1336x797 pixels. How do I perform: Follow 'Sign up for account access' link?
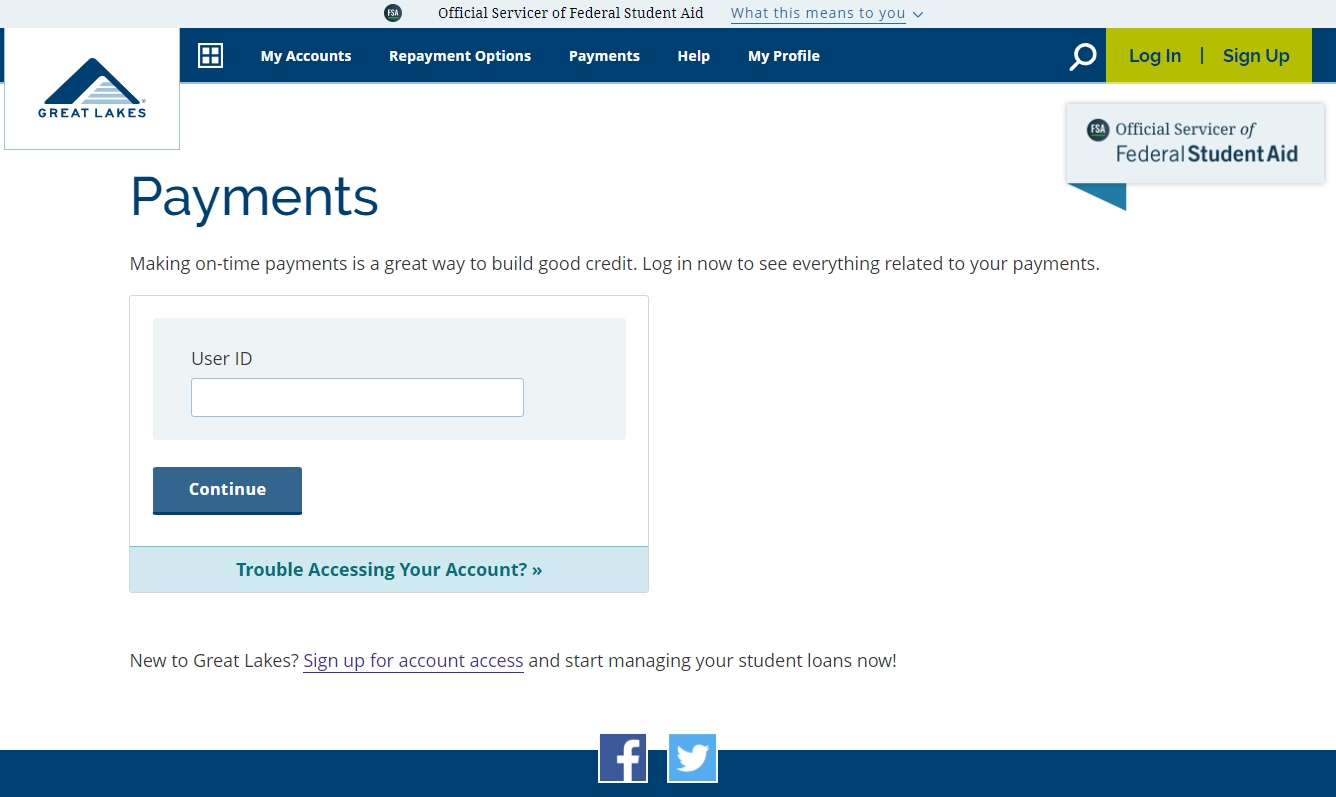tap(413, 661)
